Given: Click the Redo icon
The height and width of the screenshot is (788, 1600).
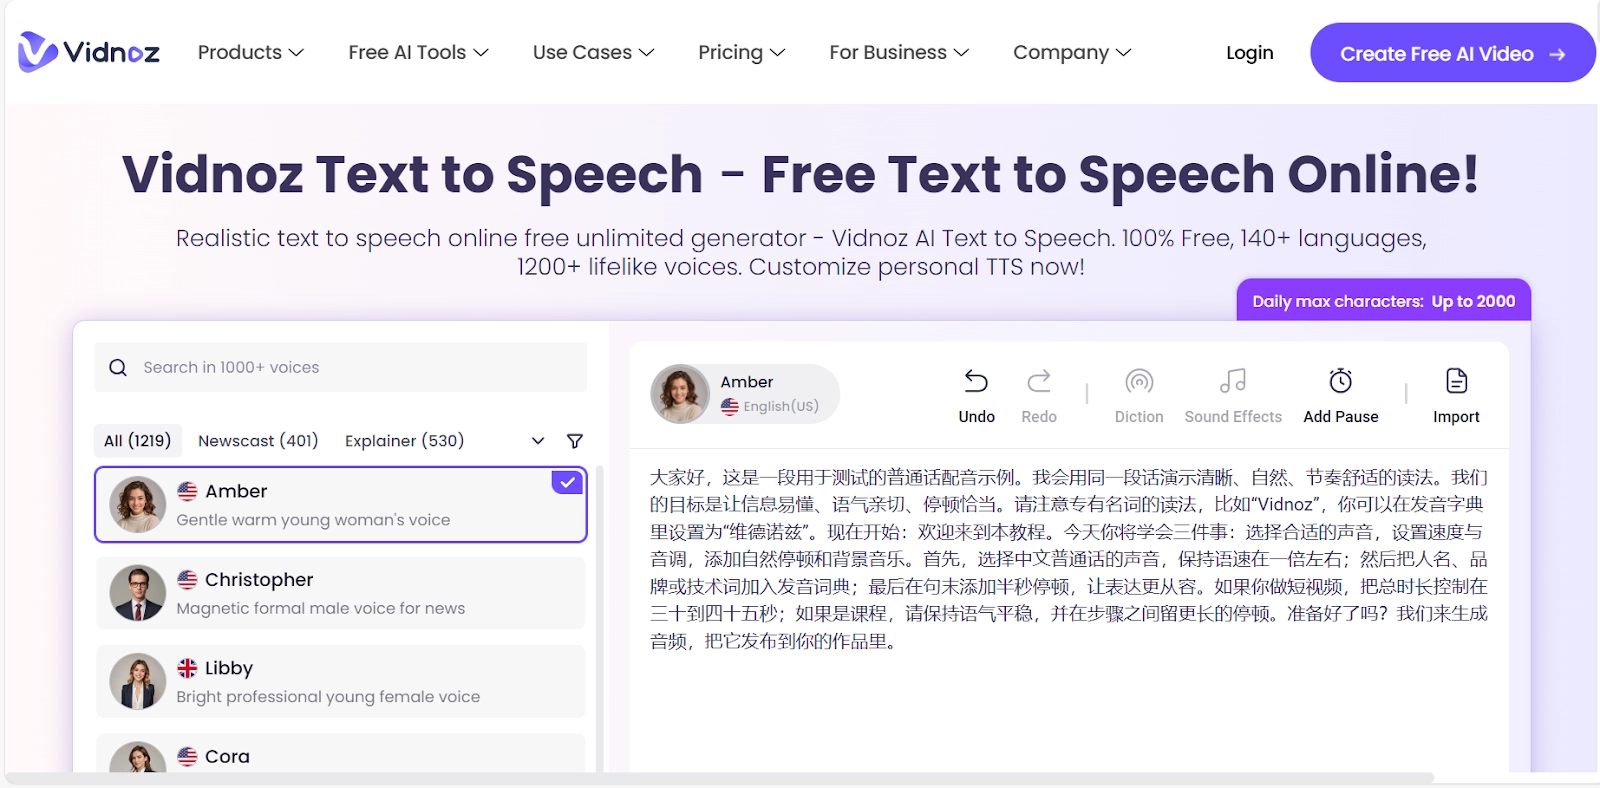Looking at the screenshot, I should (1039, 381).
